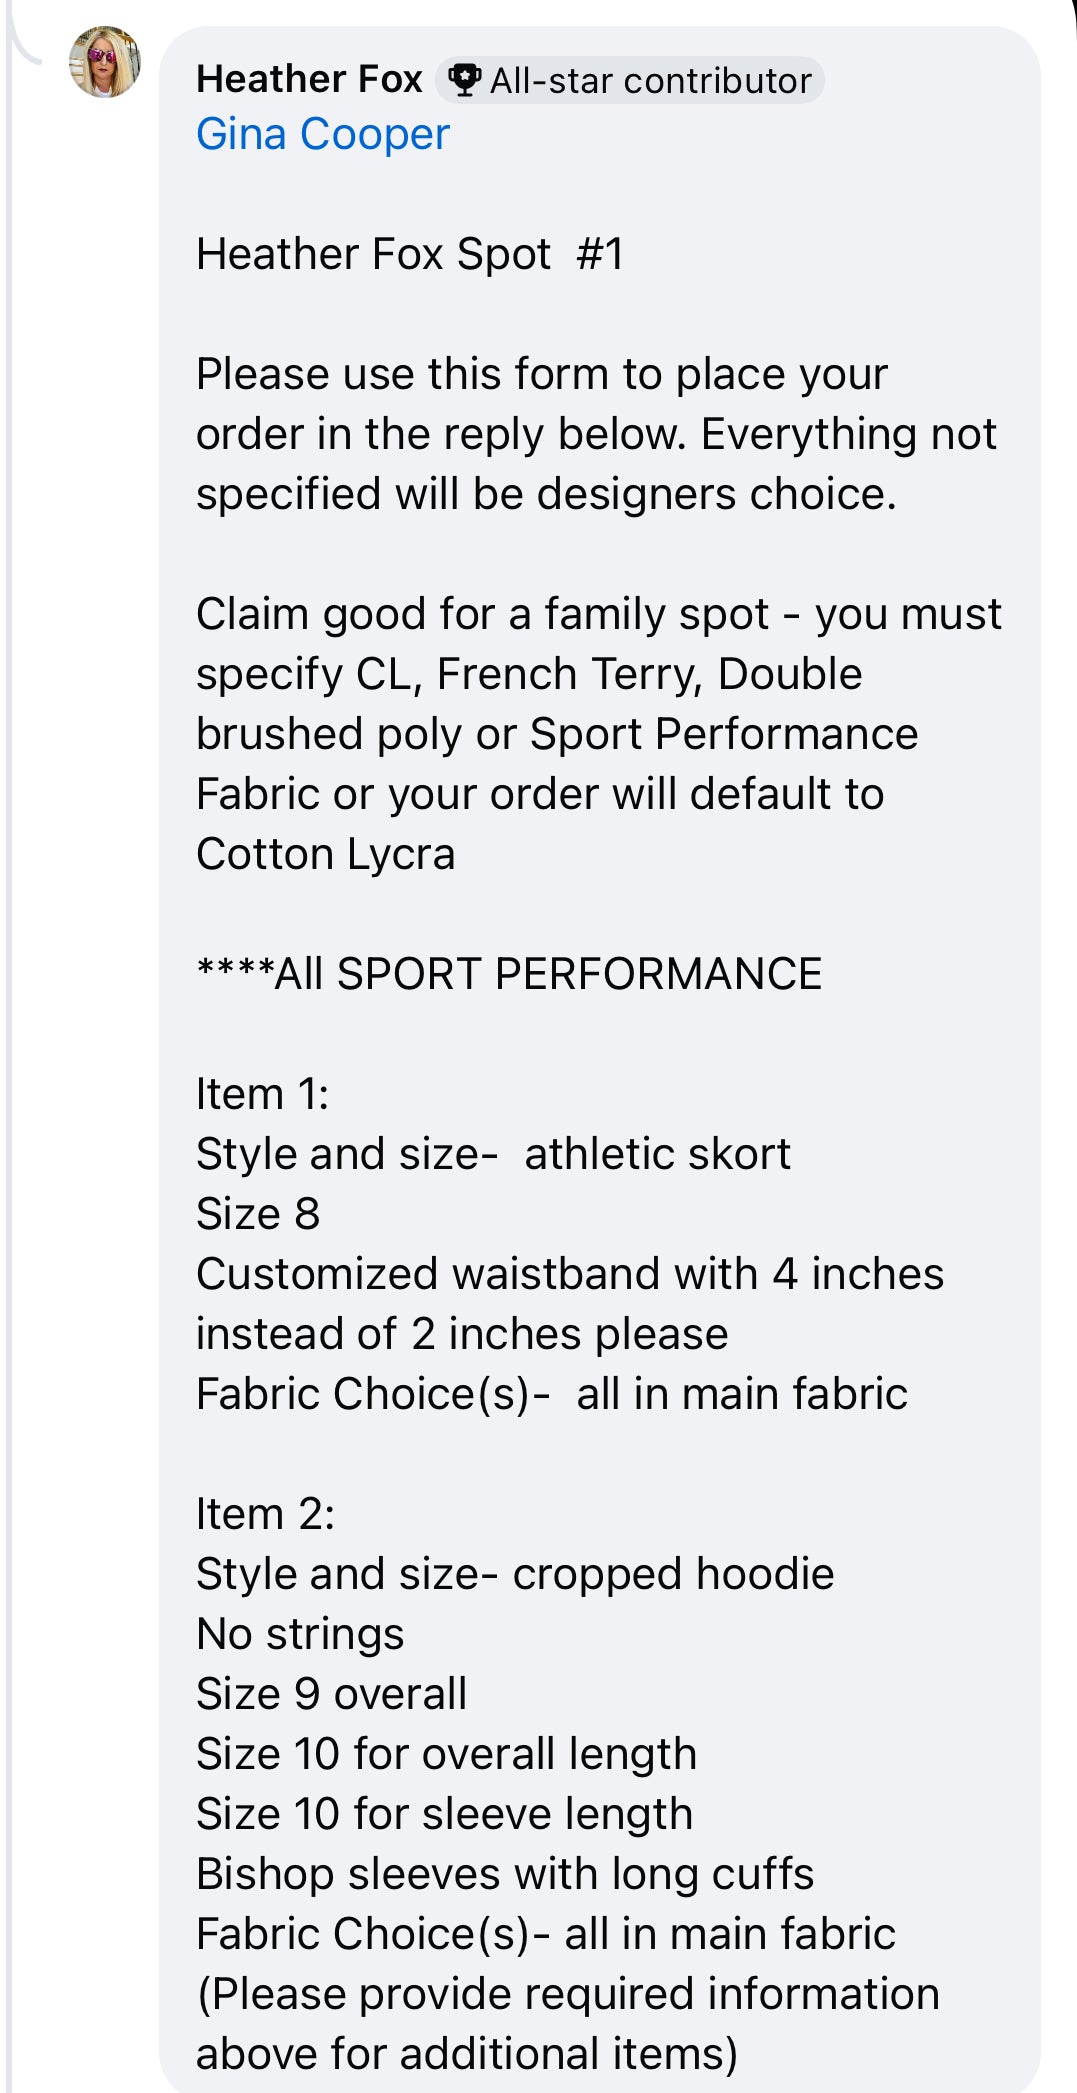Click the "Please use this form" paragraph
The width and height of the screenshot is (1077, 2093).
point(595,434)
